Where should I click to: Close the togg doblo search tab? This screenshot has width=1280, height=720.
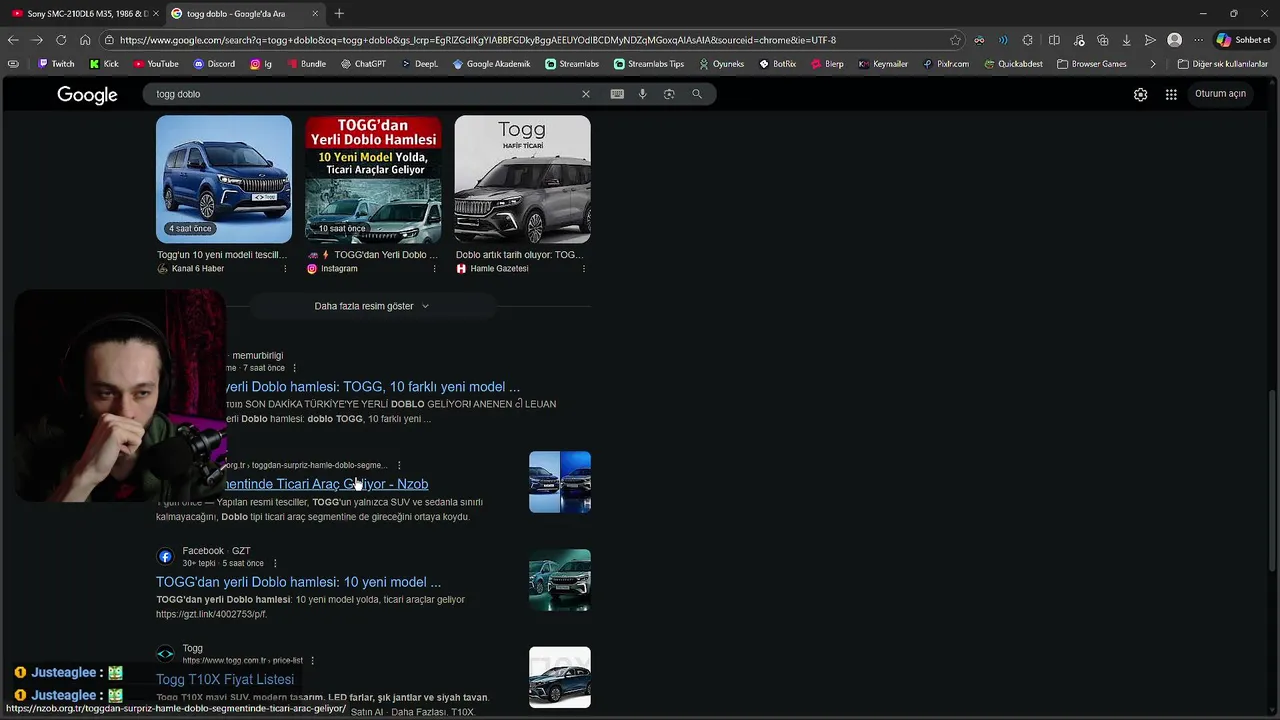coord(315,14)
